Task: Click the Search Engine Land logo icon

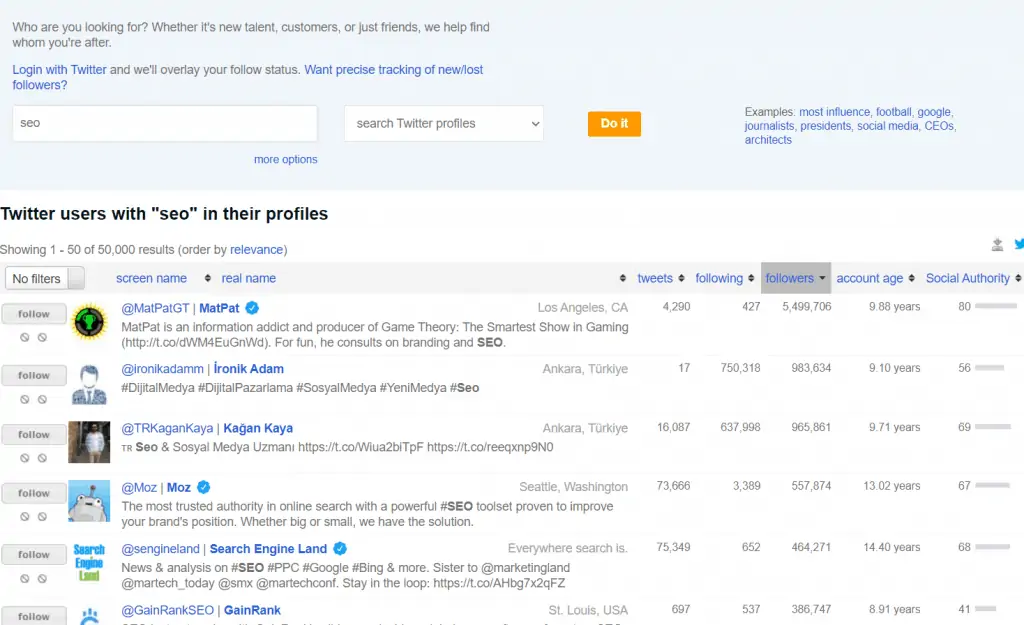Action: [89, 562]
